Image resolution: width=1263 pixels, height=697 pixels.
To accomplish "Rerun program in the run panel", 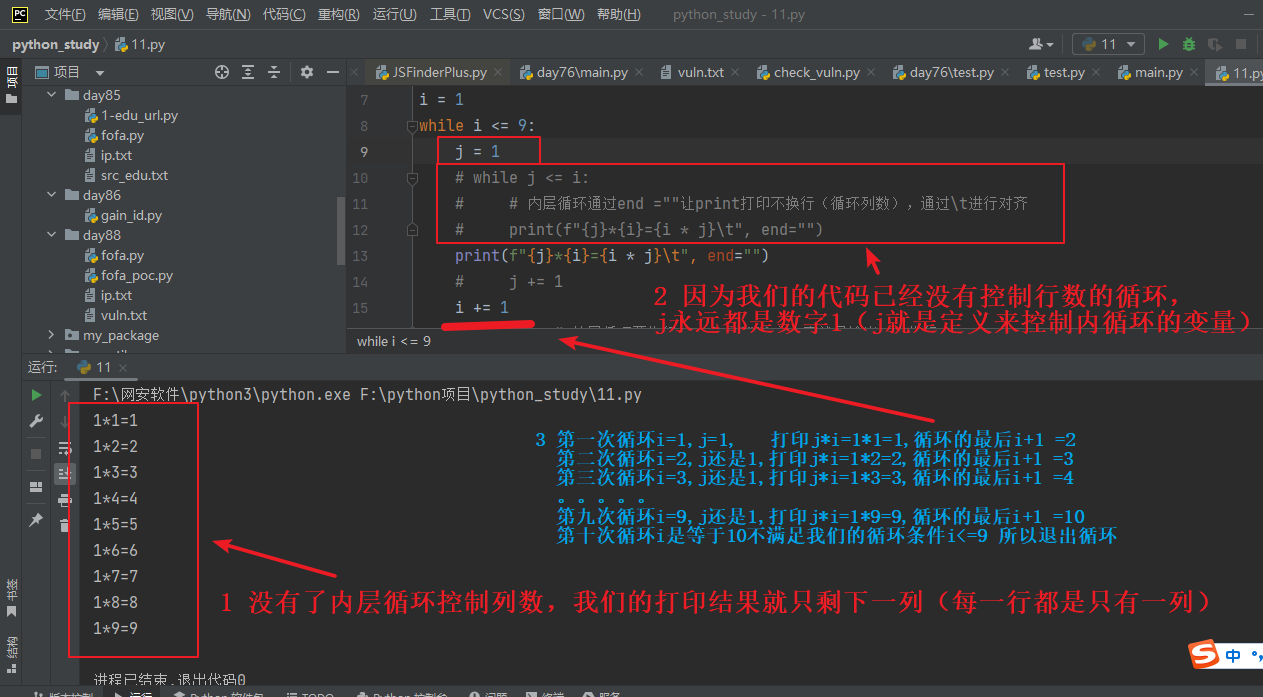I will click(36, 395).
